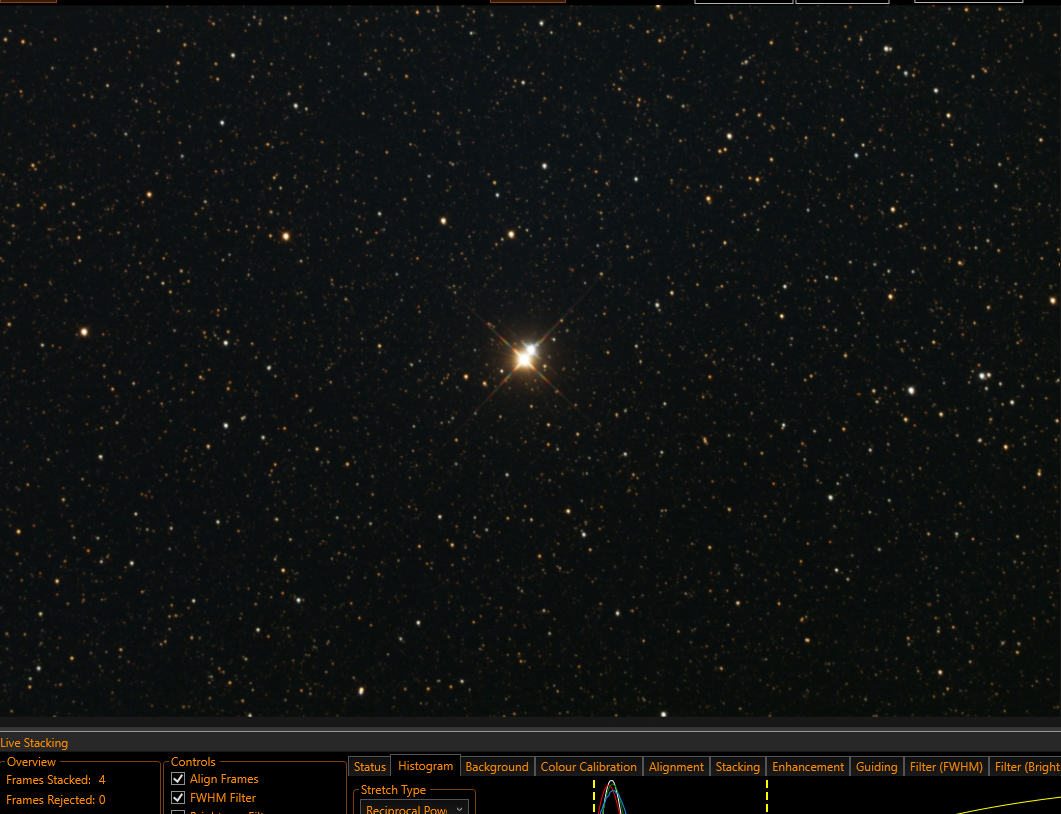
Task: Click the left yellow dashed histogram marker
Action: (x=594, y=796)
